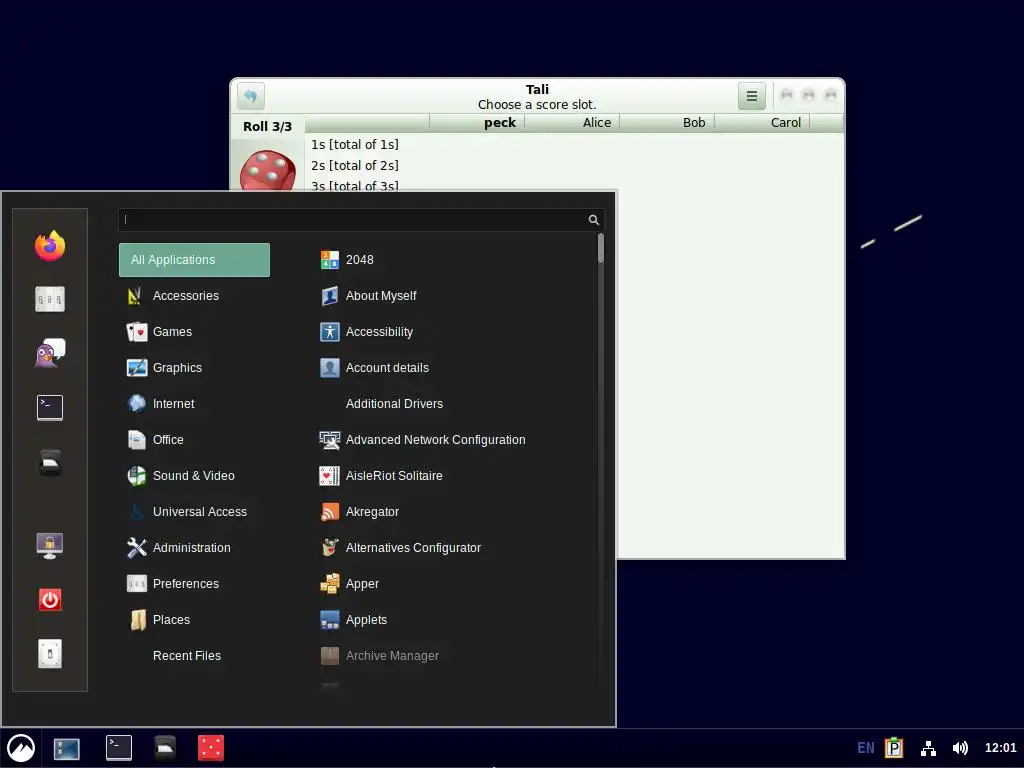Open About Myself application
This screenshot has width=1024, height=768.
pos(368,296)
